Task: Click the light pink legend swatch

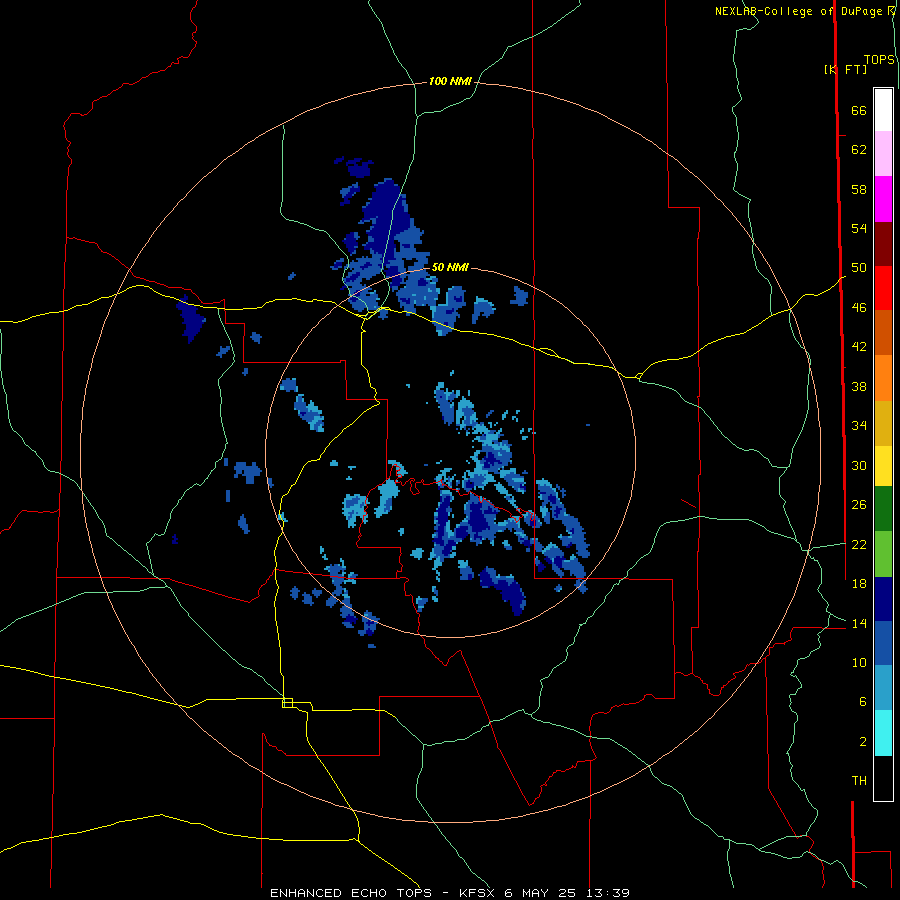Action: coord(883,154)
